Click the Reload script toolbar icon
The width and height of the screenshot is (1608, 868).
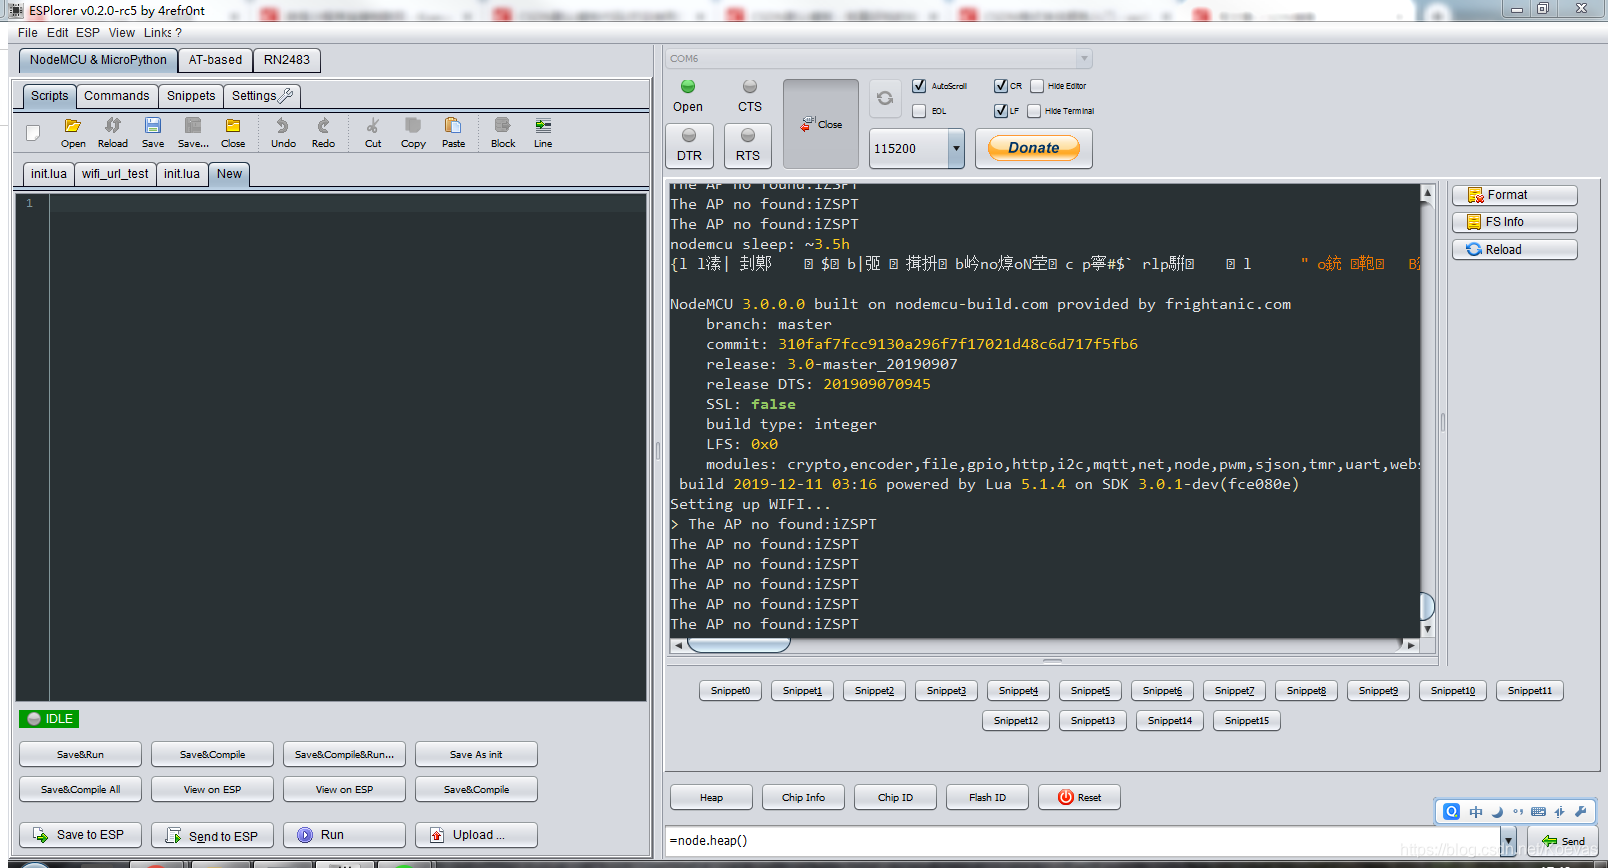coord(113,132)
